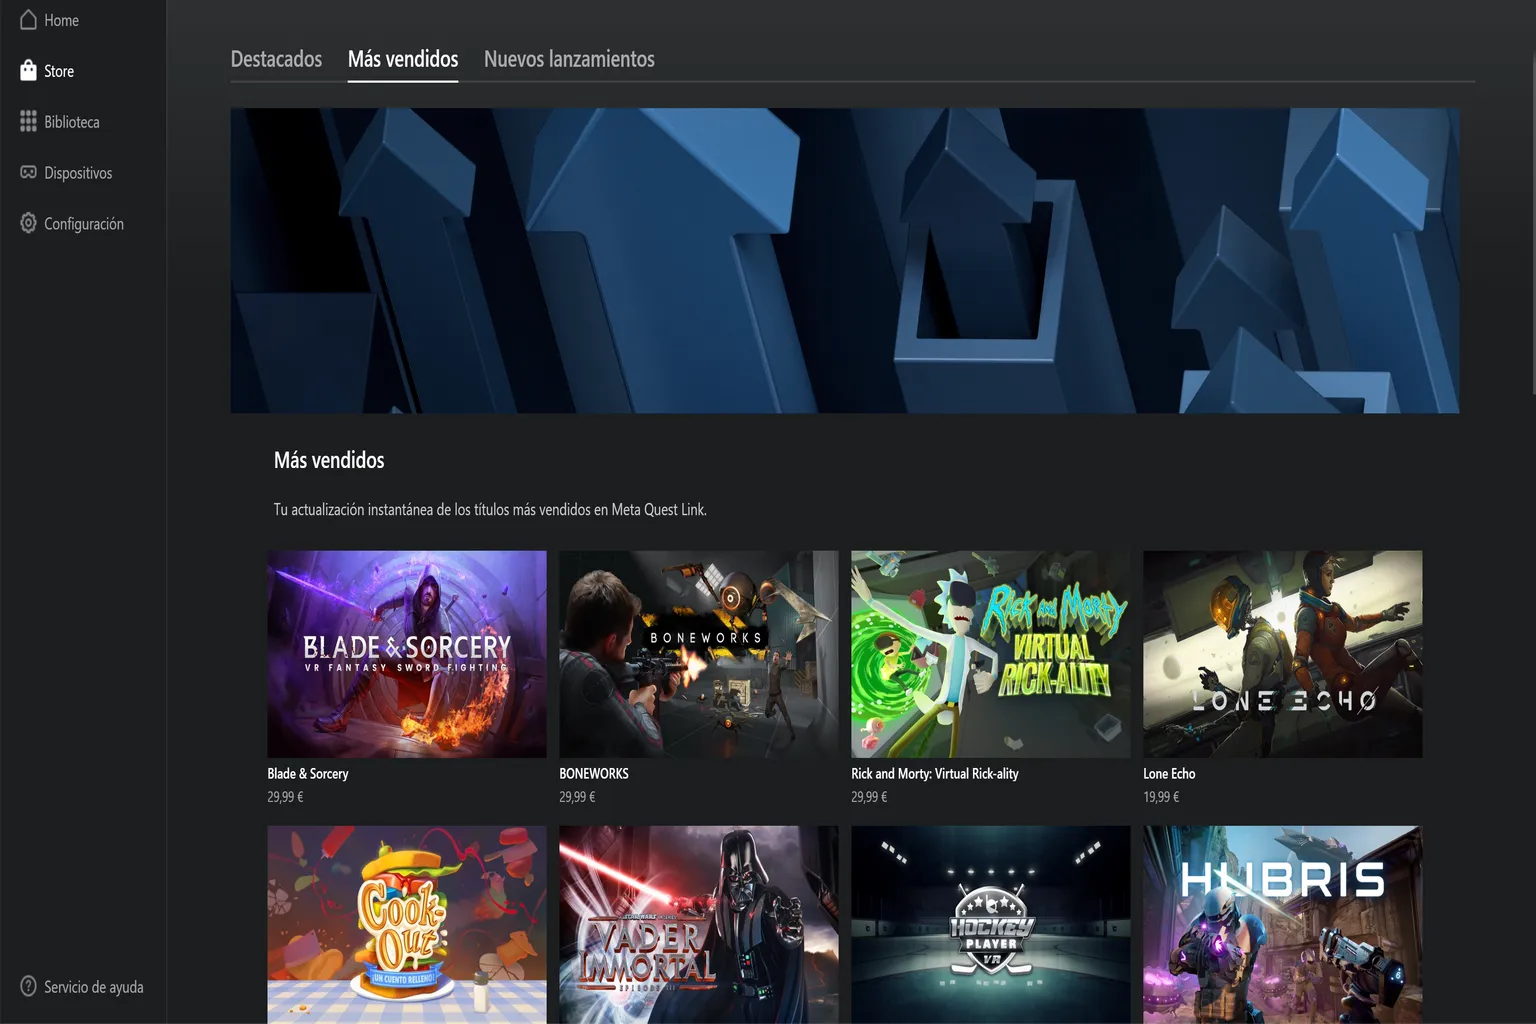Open Servicio de ayuda link text
Viewport: 1536px width, 1024px height.
pyautogui.click(x=94, y=987)
